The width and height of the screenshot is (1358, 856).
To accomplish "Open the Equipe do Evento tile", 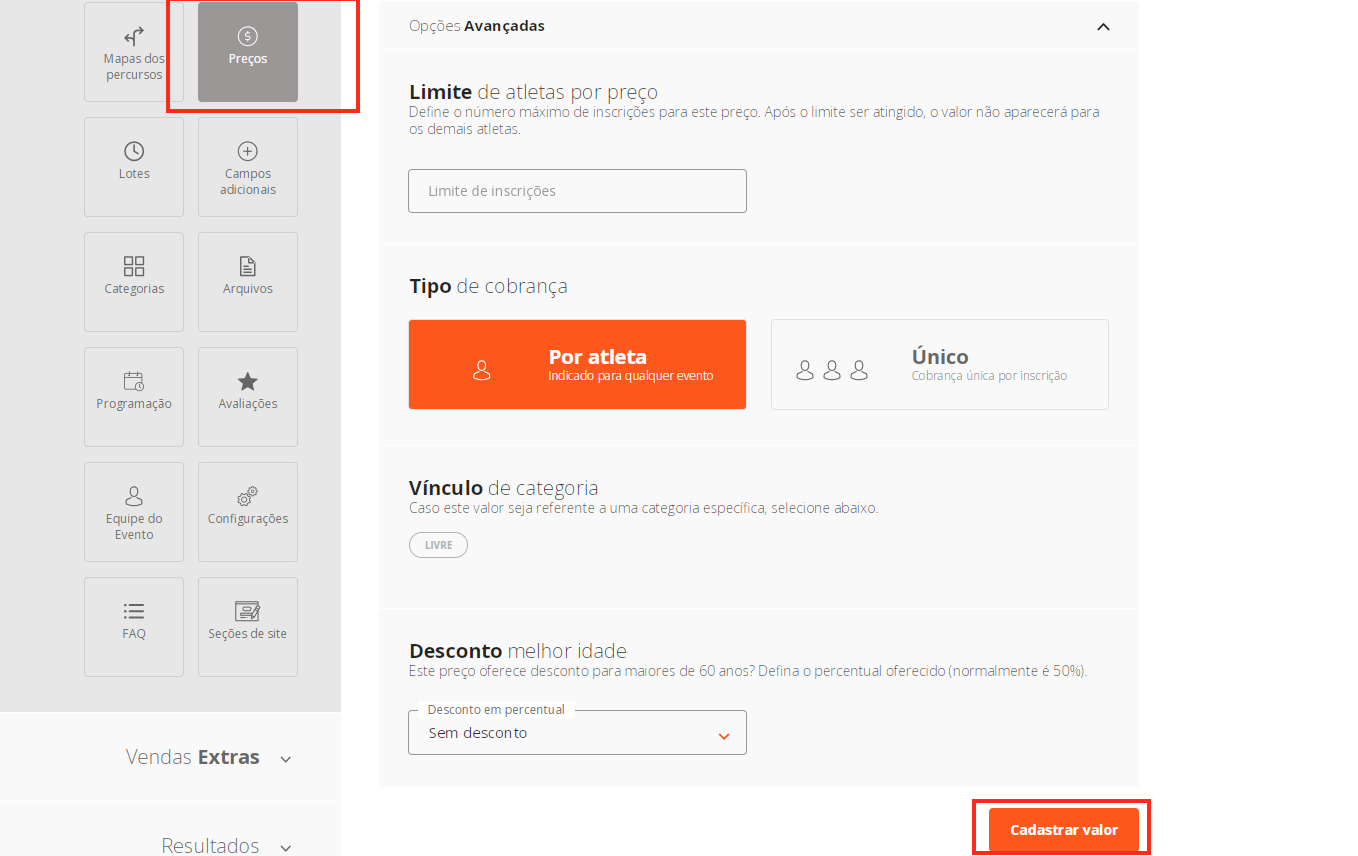I will [134, 512].
